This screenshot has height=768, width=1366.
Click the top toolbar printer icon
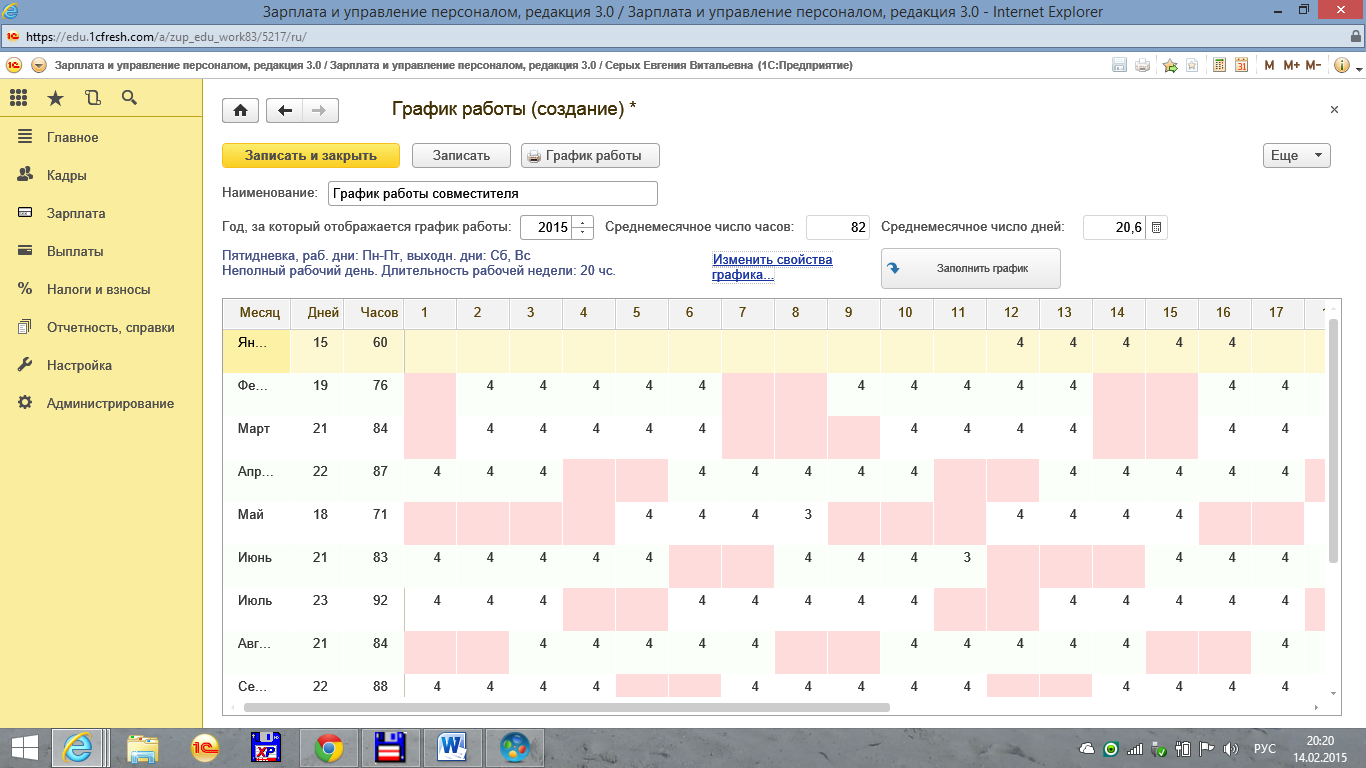tap(1142, 65)
